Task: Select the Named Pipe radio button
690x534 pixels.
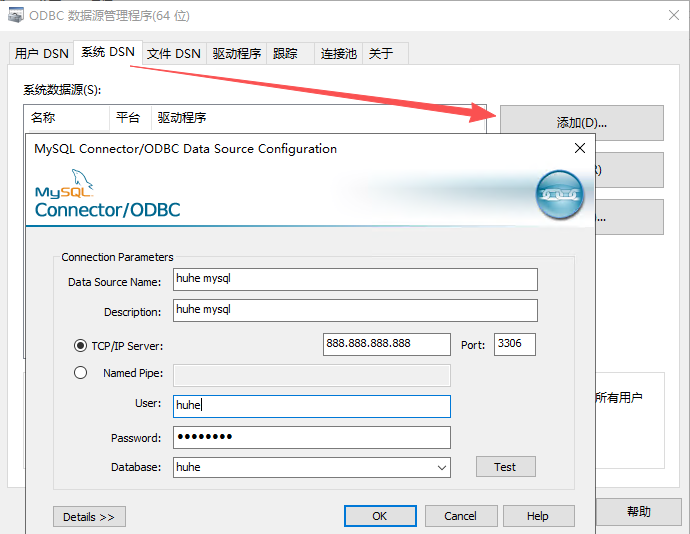Action: pos(81,373)
